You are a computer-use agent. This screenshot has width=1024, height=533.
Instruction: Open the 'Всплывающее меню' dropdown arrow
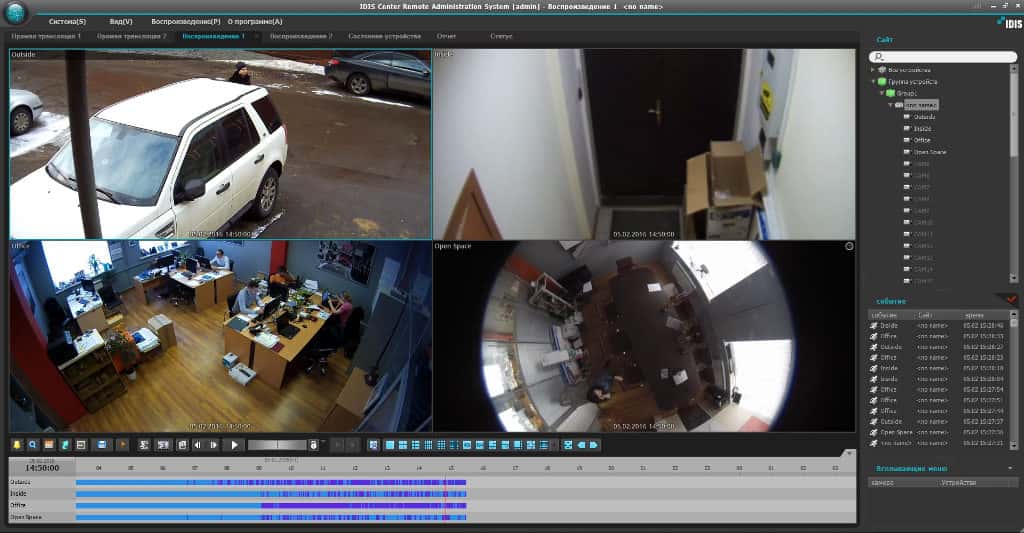click(x=1011, y=468)
